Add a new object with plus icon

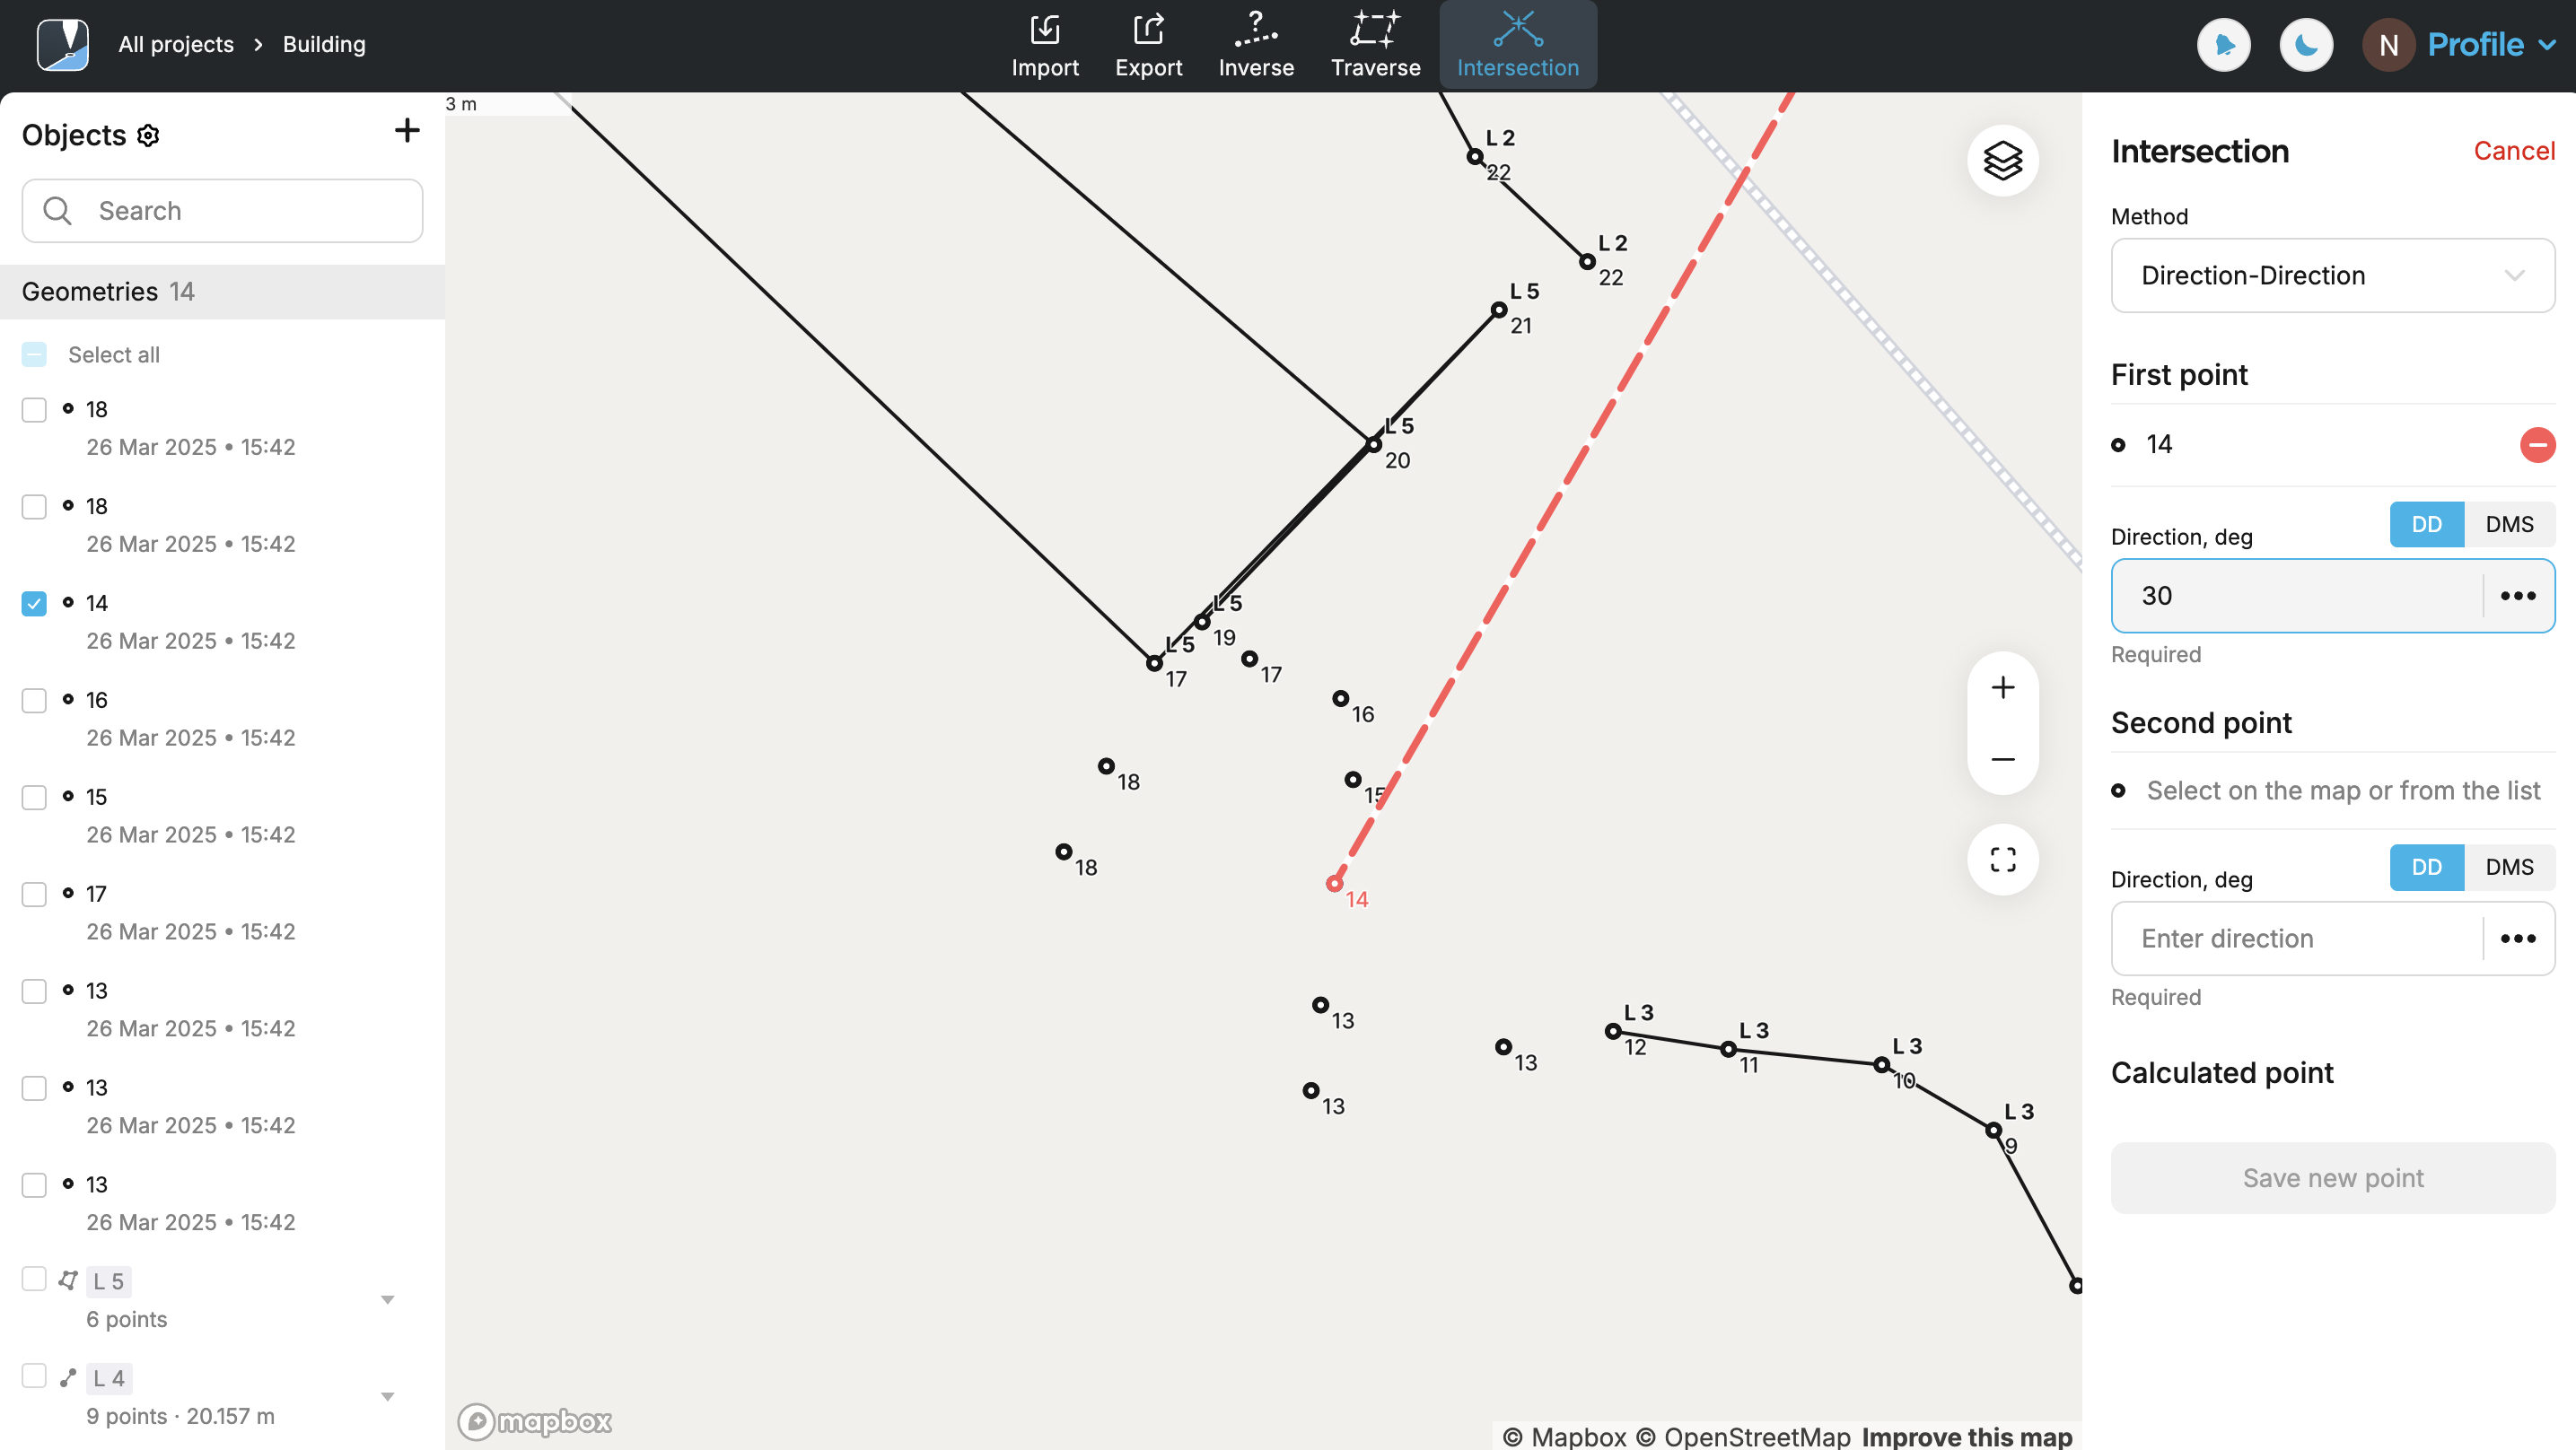click(x=407, y=130)
